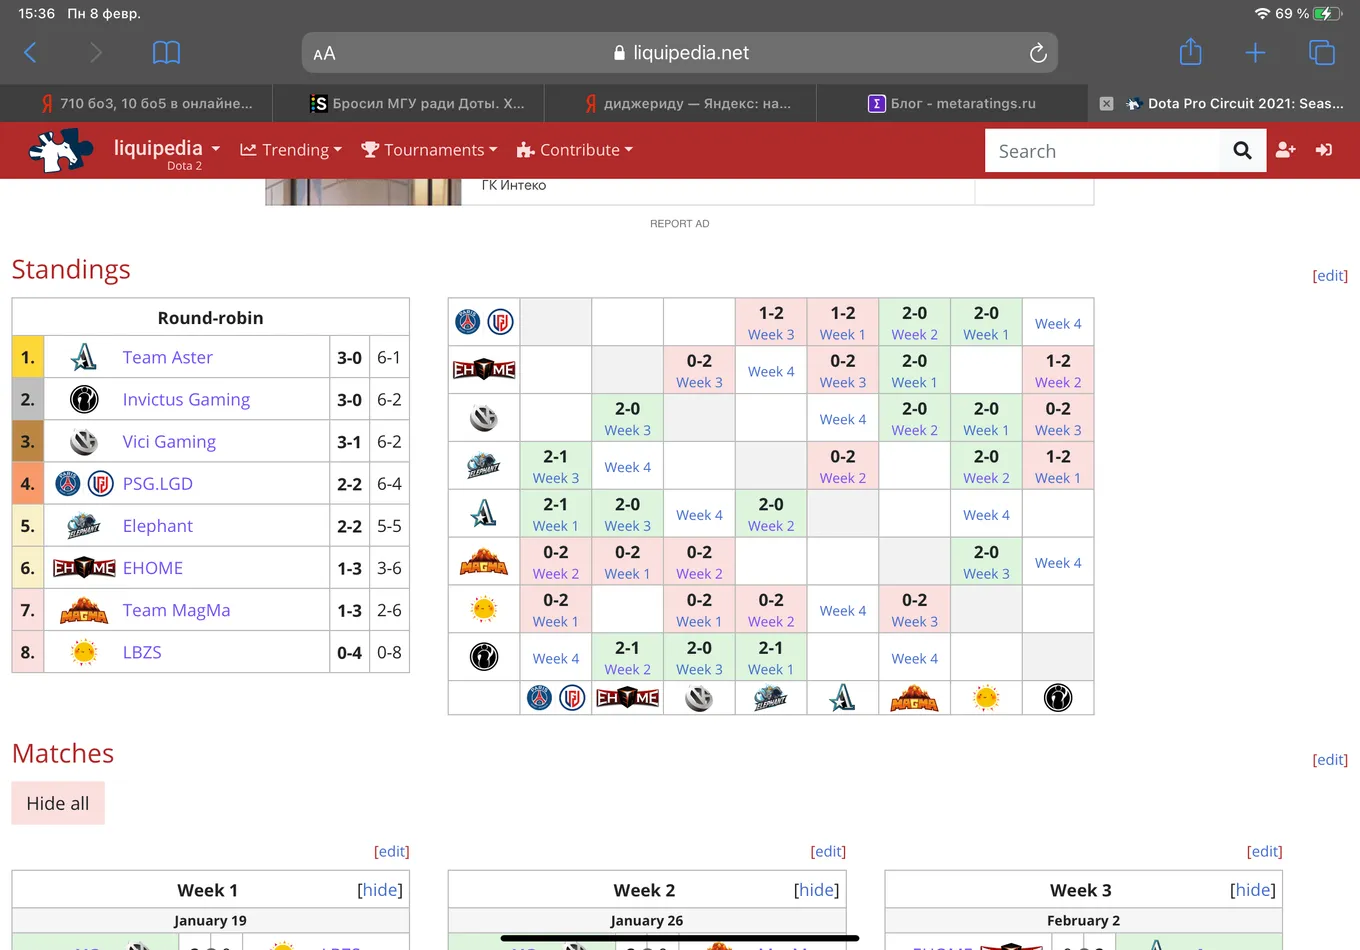Viewport: 1360px width, 950px height.
Task: Select the Dota Pro Circuit 2021 tab
Action: click(1236, 103)
